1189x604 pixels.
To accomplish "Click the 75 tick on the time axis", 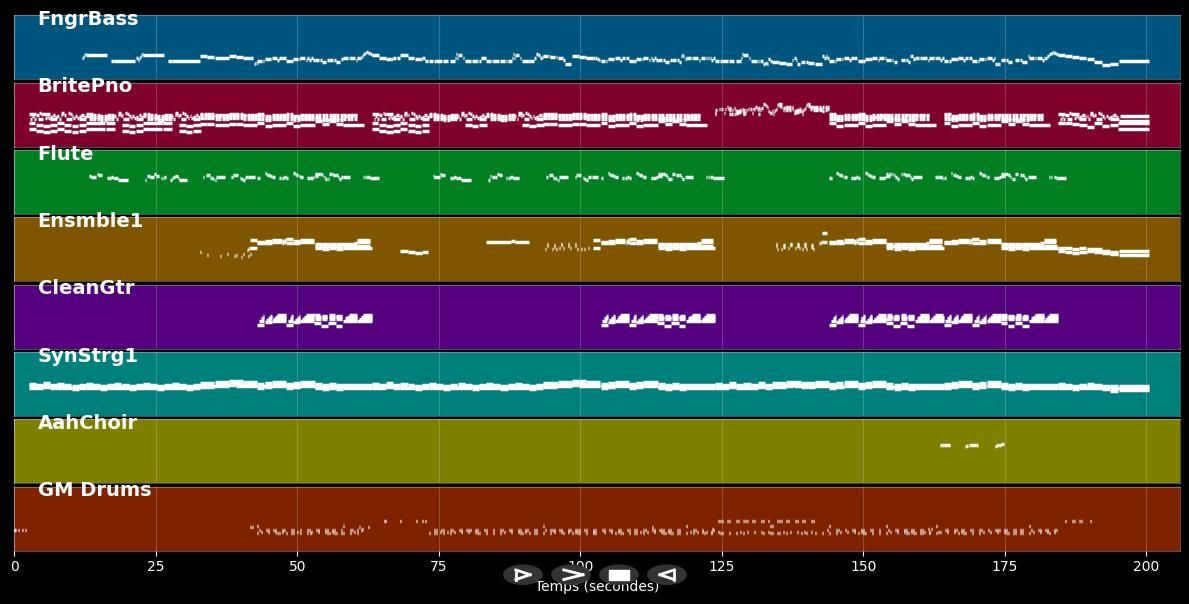I will point(439,565).
